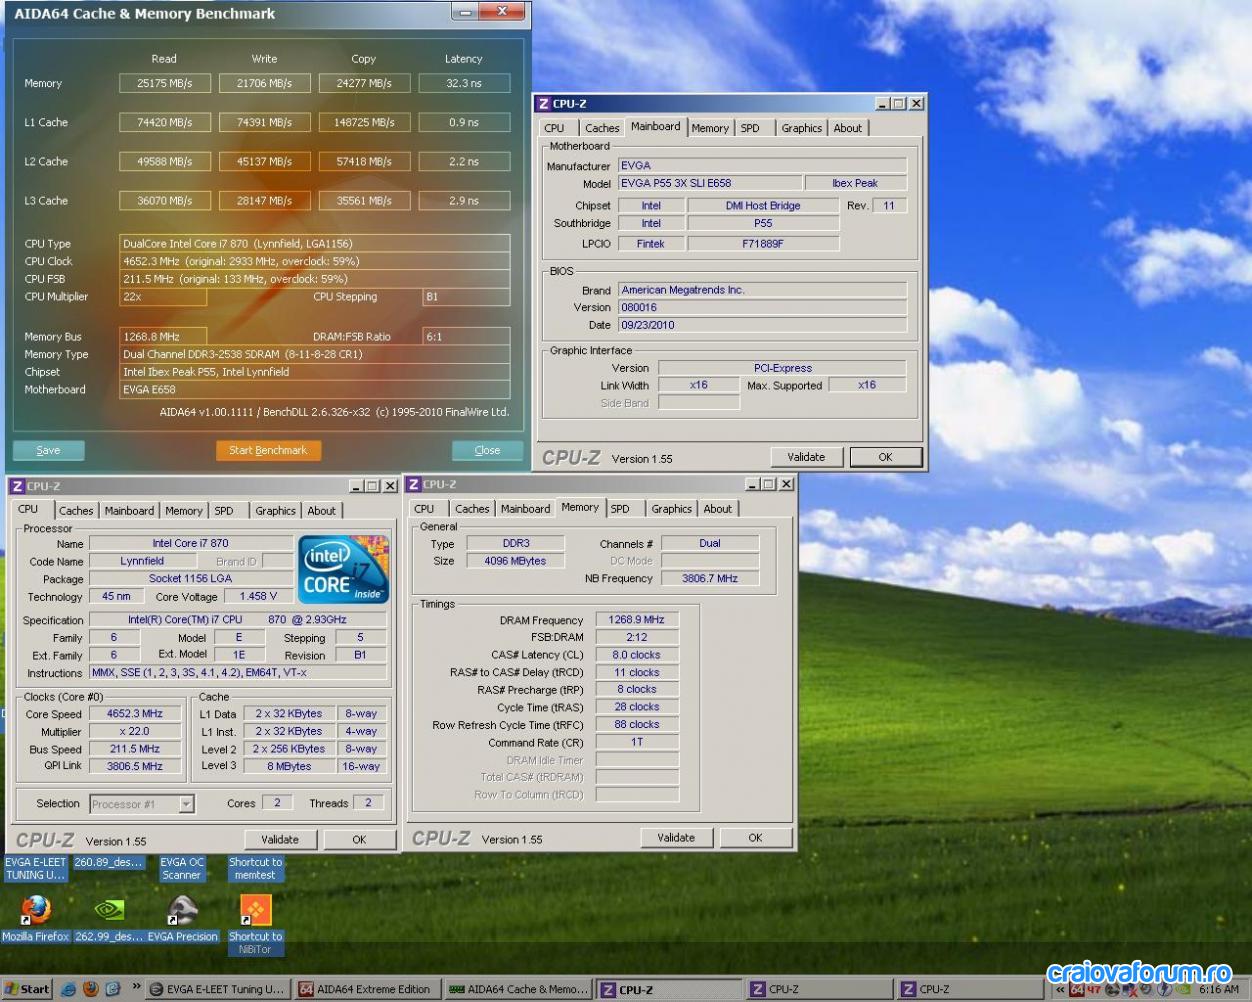Open the SPD tab in the CPU-Z CPU window
This screenshot has height=1002, width=1252.
click(224, 511)
